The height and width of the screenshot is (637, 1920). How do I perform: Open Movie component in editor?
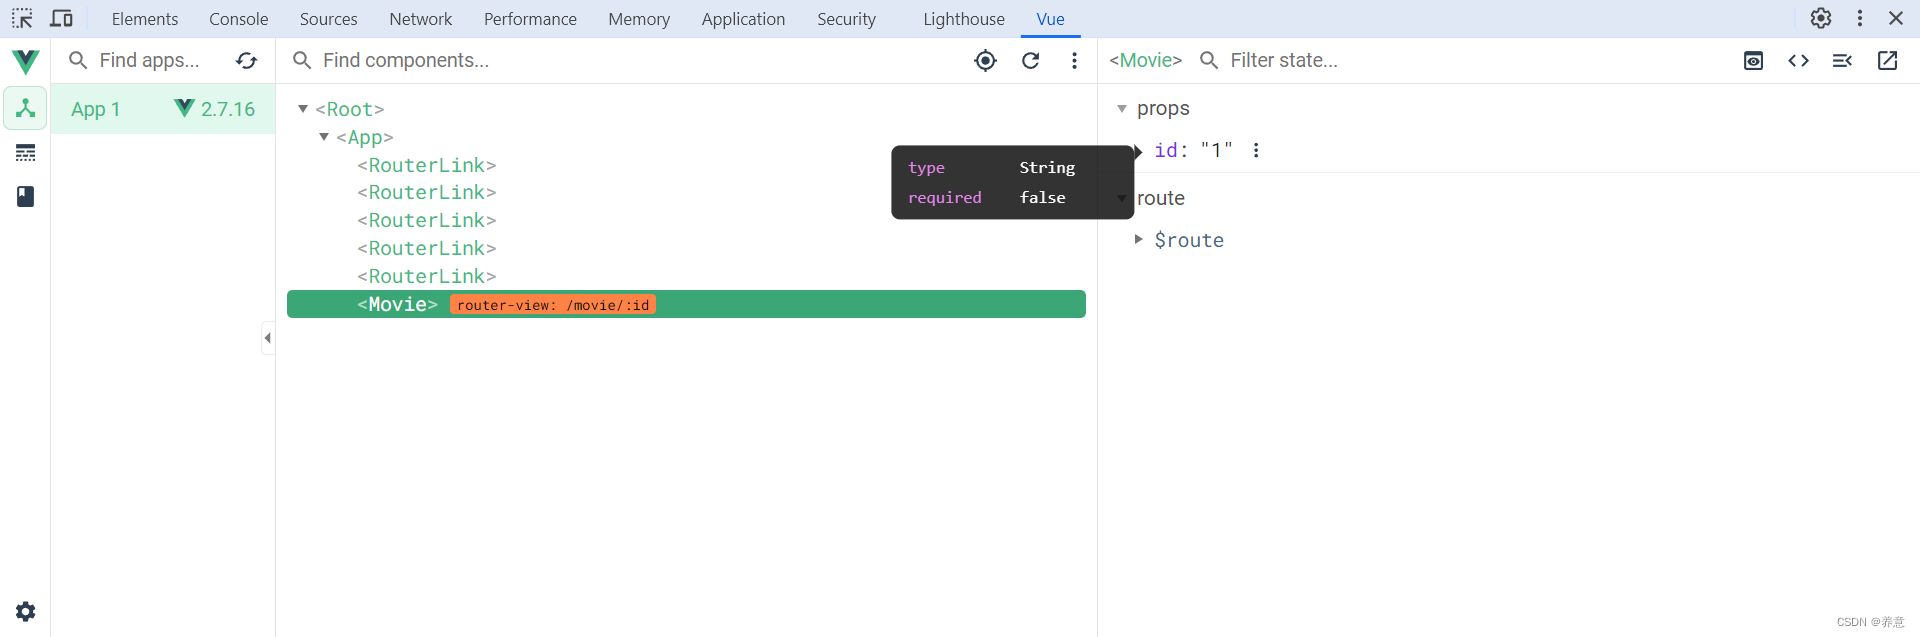click(1887, 61)
